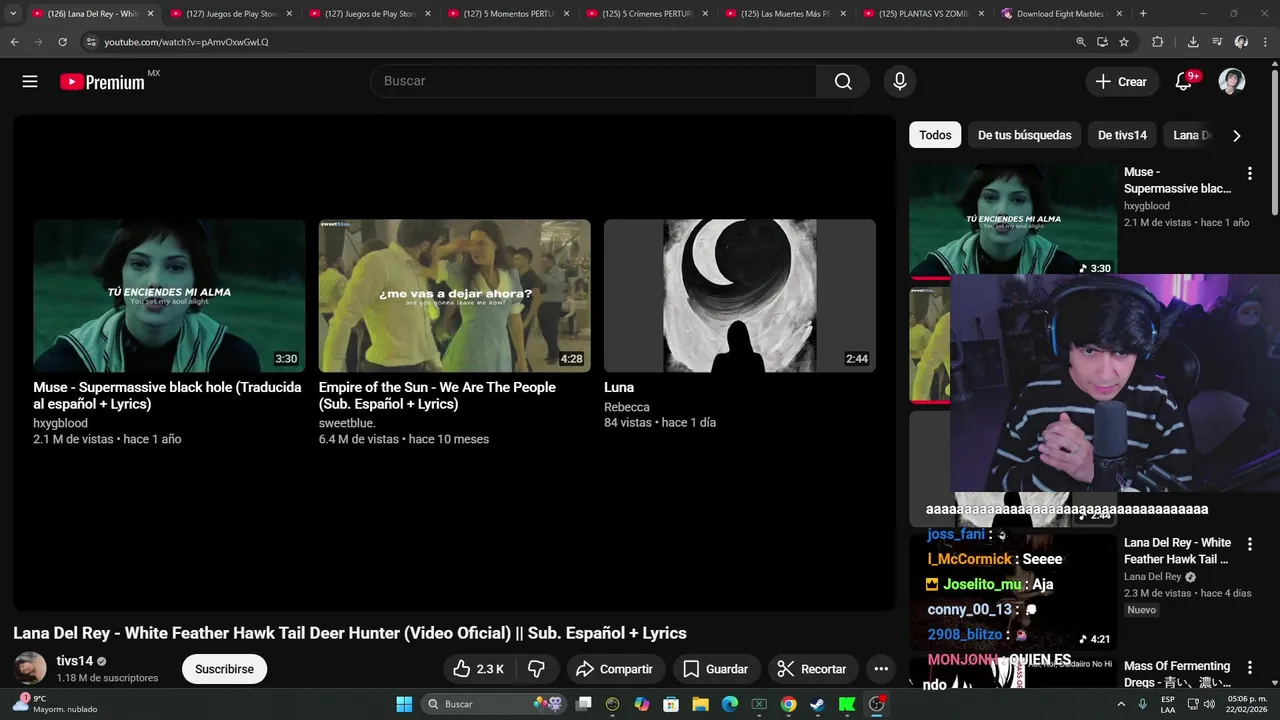This screenshot has width=1280, height=720.
Task: Open media controls icon in Chrome toolbar
Action: [1217, 42]
